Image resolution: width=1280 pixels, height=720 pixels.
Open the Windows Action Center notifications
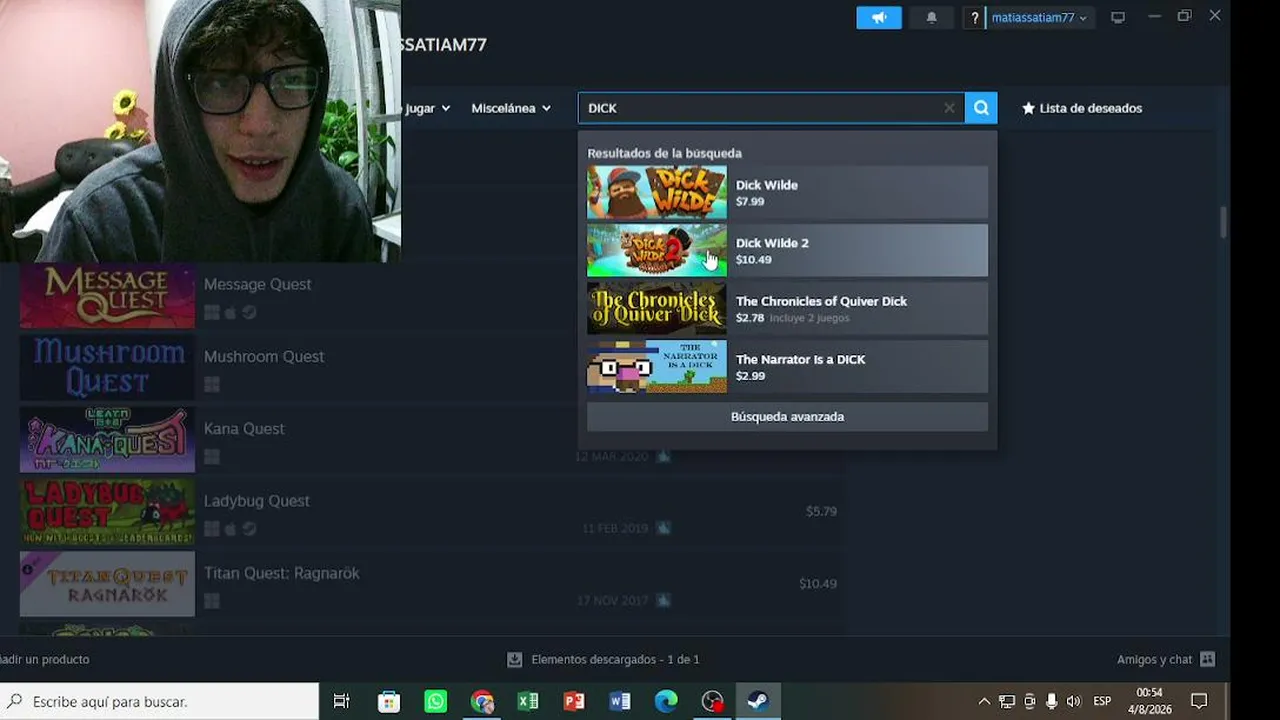(1199, 701)
